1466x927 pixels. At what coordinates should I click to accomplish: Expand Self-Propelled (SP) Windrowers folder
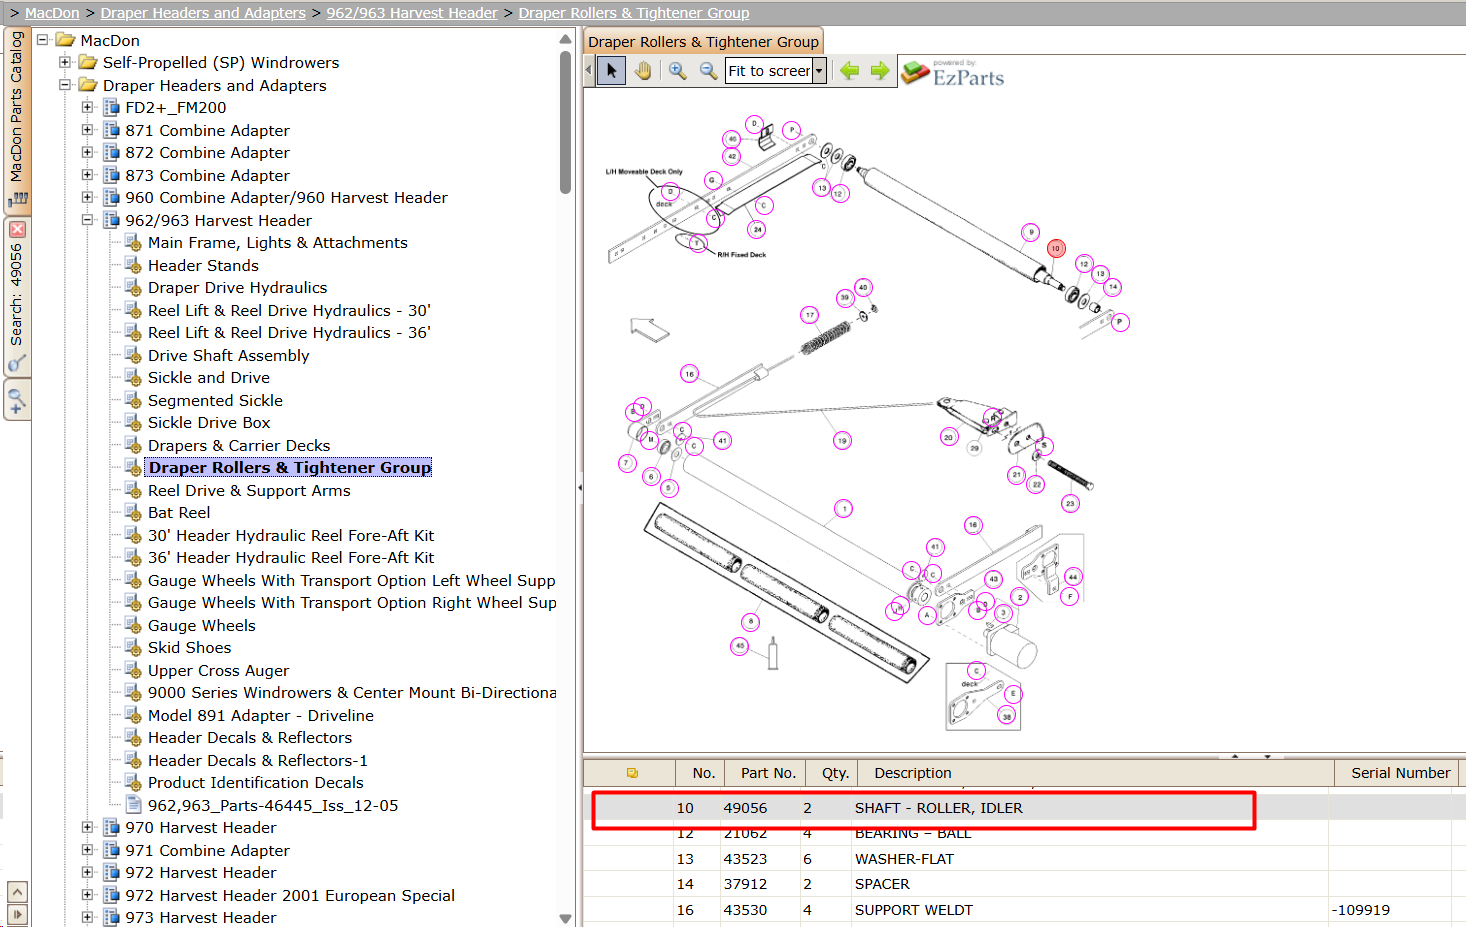click(65, 62)
